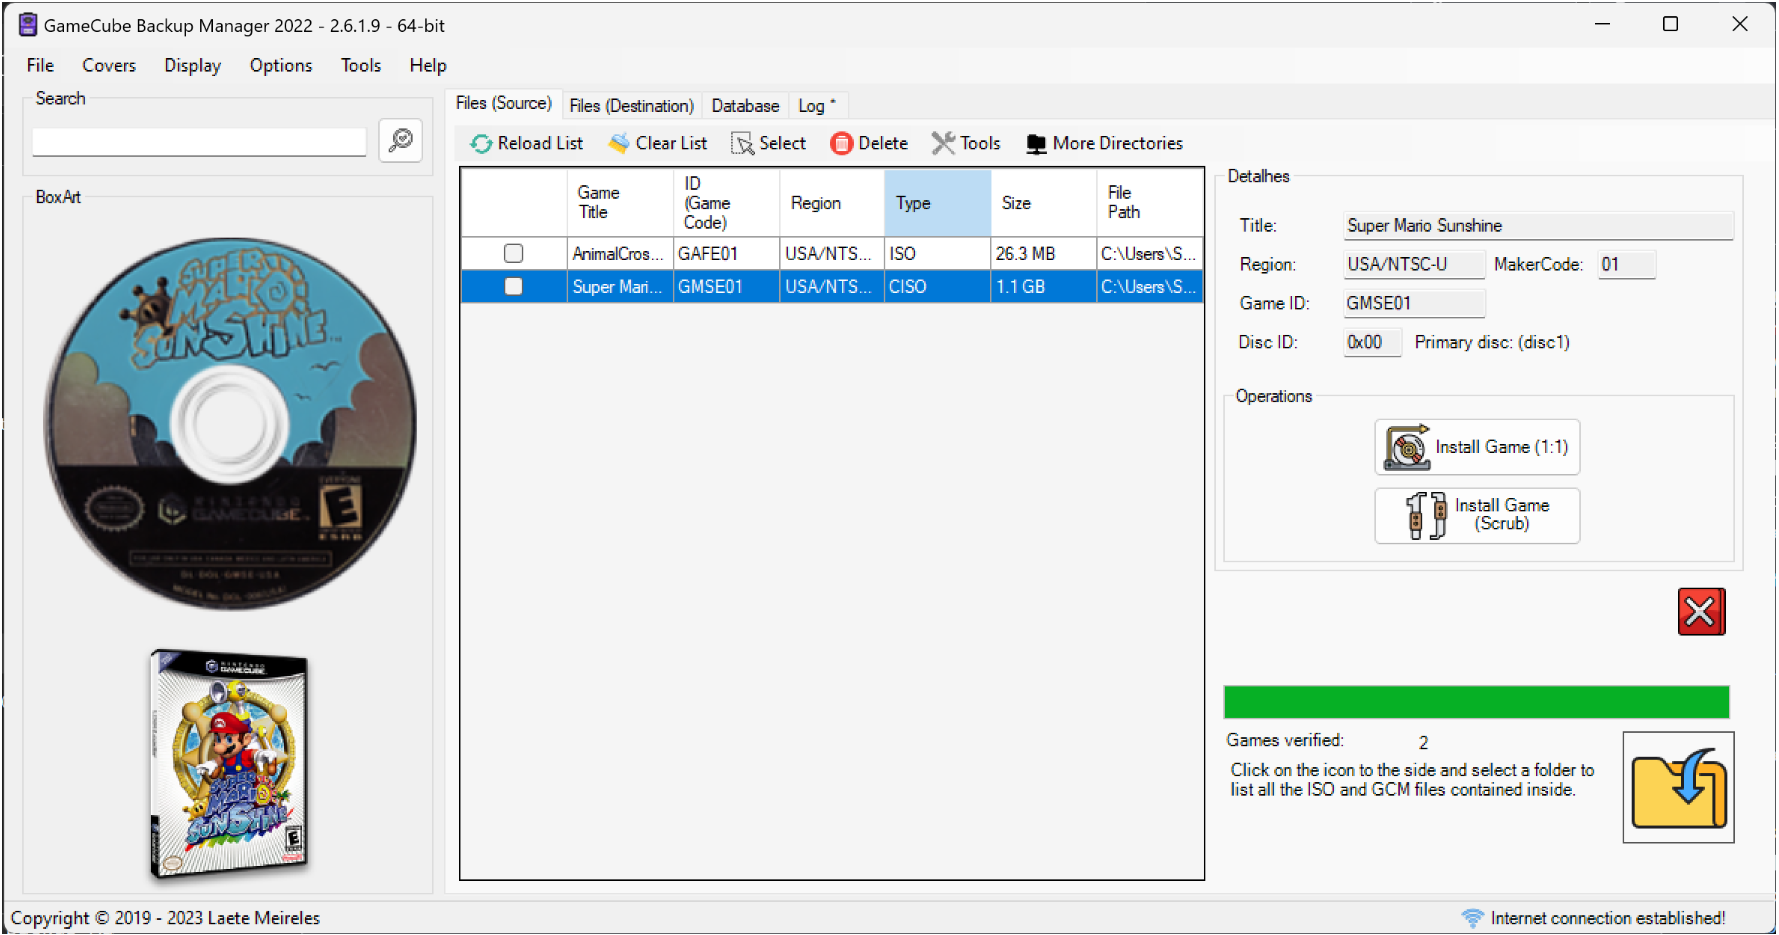The height and width of the screenshot is (935, 1779).
Task: Switch to the Log tab
Action: click(817, 106)
